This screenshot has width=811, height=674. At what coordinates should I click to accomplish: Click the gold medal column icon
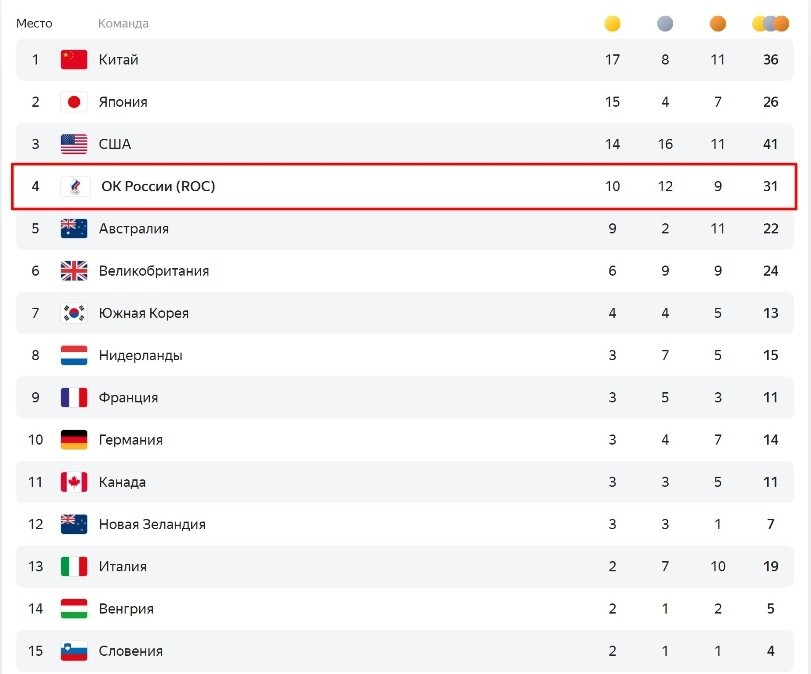point(612,23)
